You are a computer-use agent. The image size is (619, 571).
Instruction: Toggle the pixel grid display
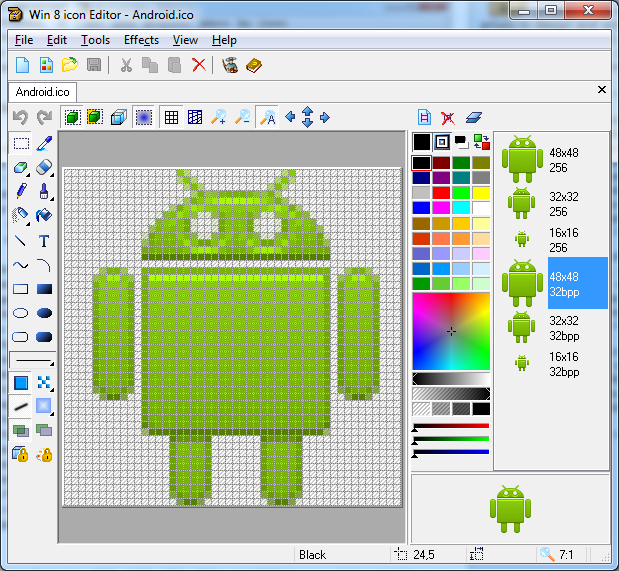[171, 117]
